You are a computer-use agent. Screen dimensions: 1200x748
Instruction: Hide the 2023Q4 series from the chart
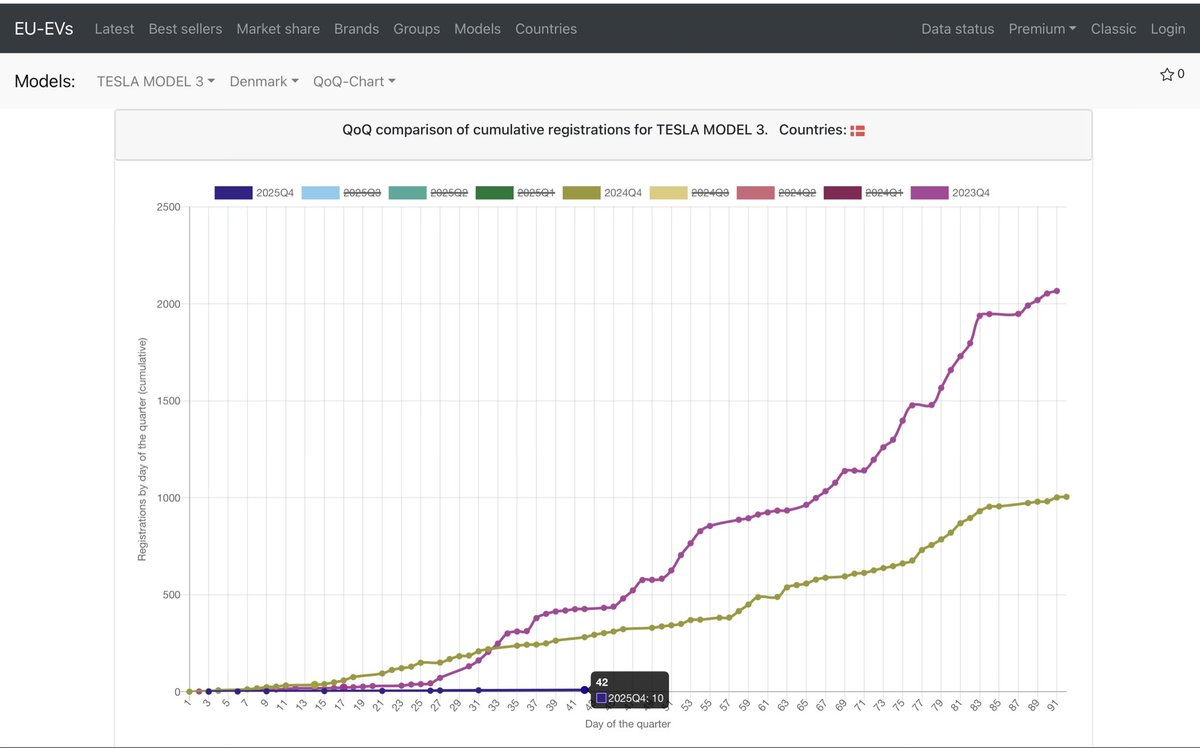(929, 192)
